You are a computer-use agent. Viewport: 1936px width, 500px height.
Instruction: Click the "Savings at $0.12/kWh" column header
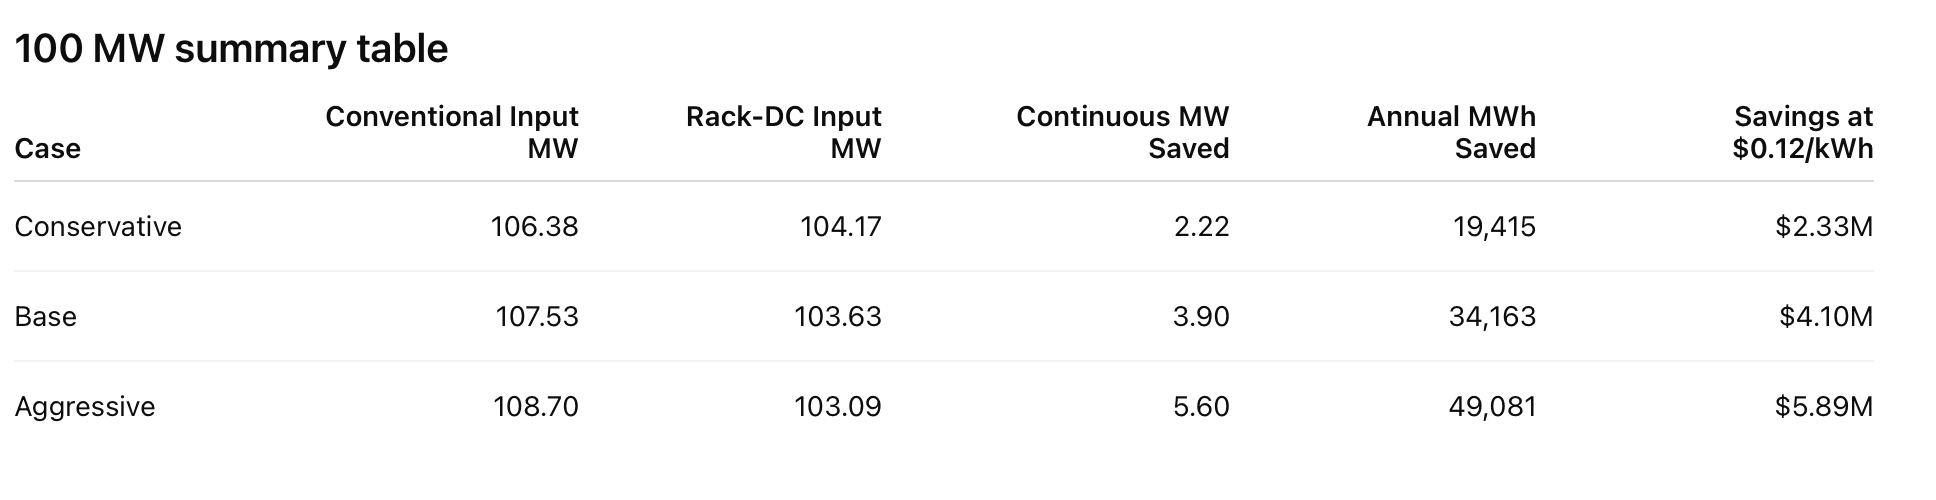[x=1803, y=133]
